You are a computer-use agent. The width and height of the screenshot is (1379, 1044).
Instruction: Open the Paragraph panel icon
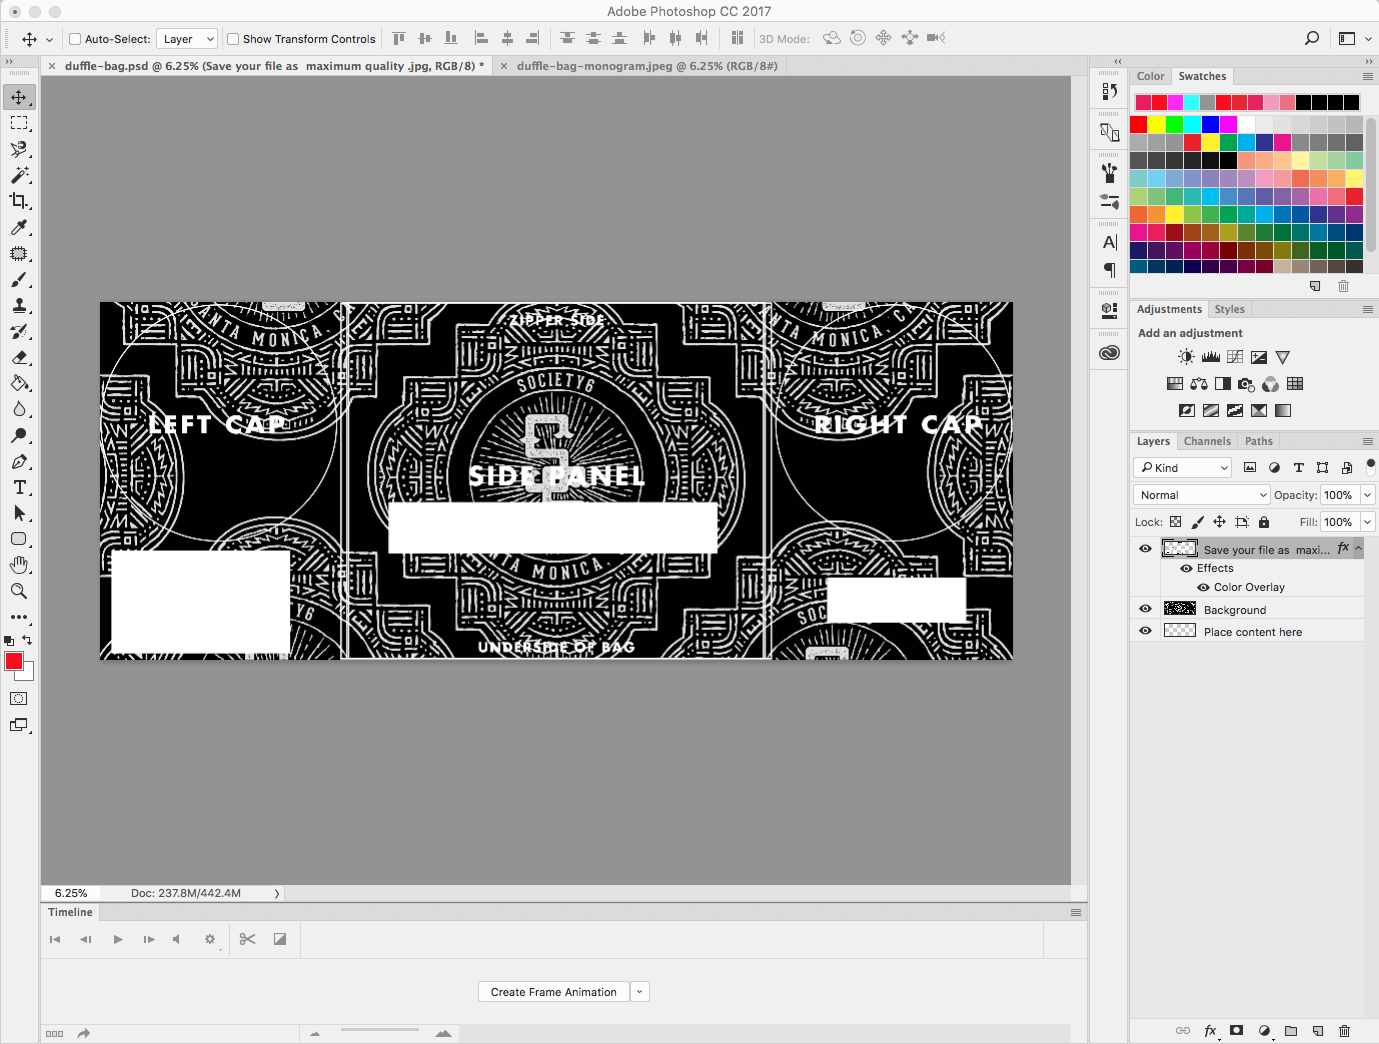pyautogui.click(x=1109, y=270)
